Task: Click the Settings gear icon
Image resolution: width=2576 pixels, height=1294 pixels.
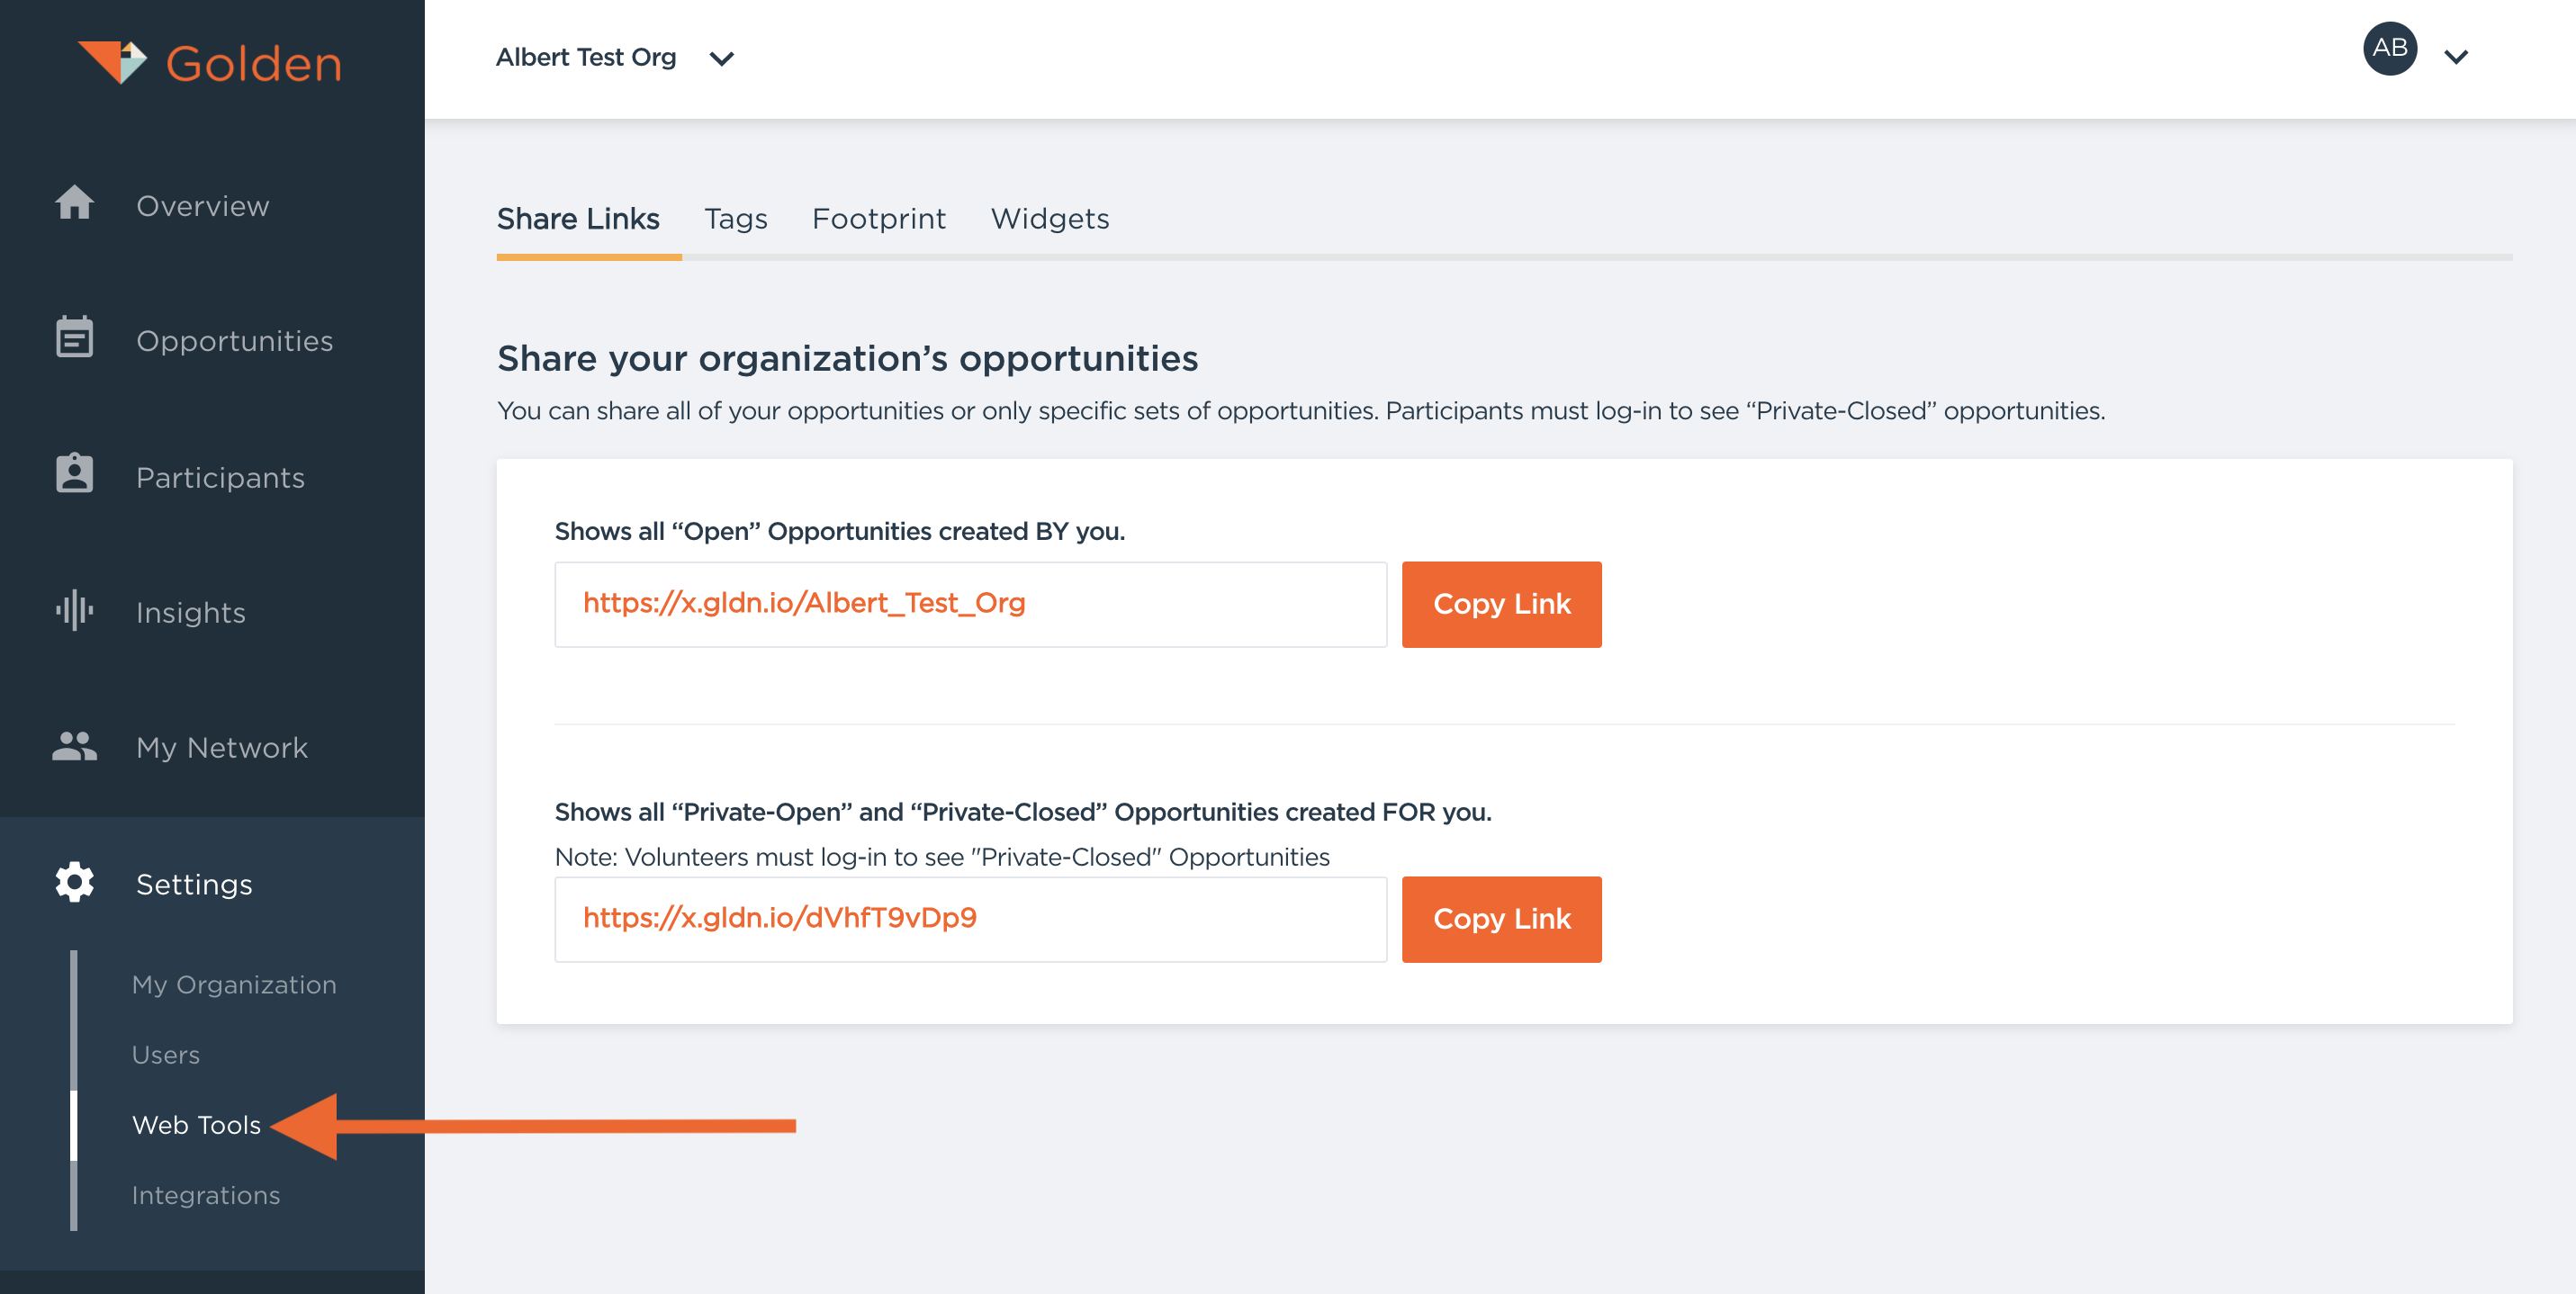Action: pyautogui.click(x=75, y=882)
